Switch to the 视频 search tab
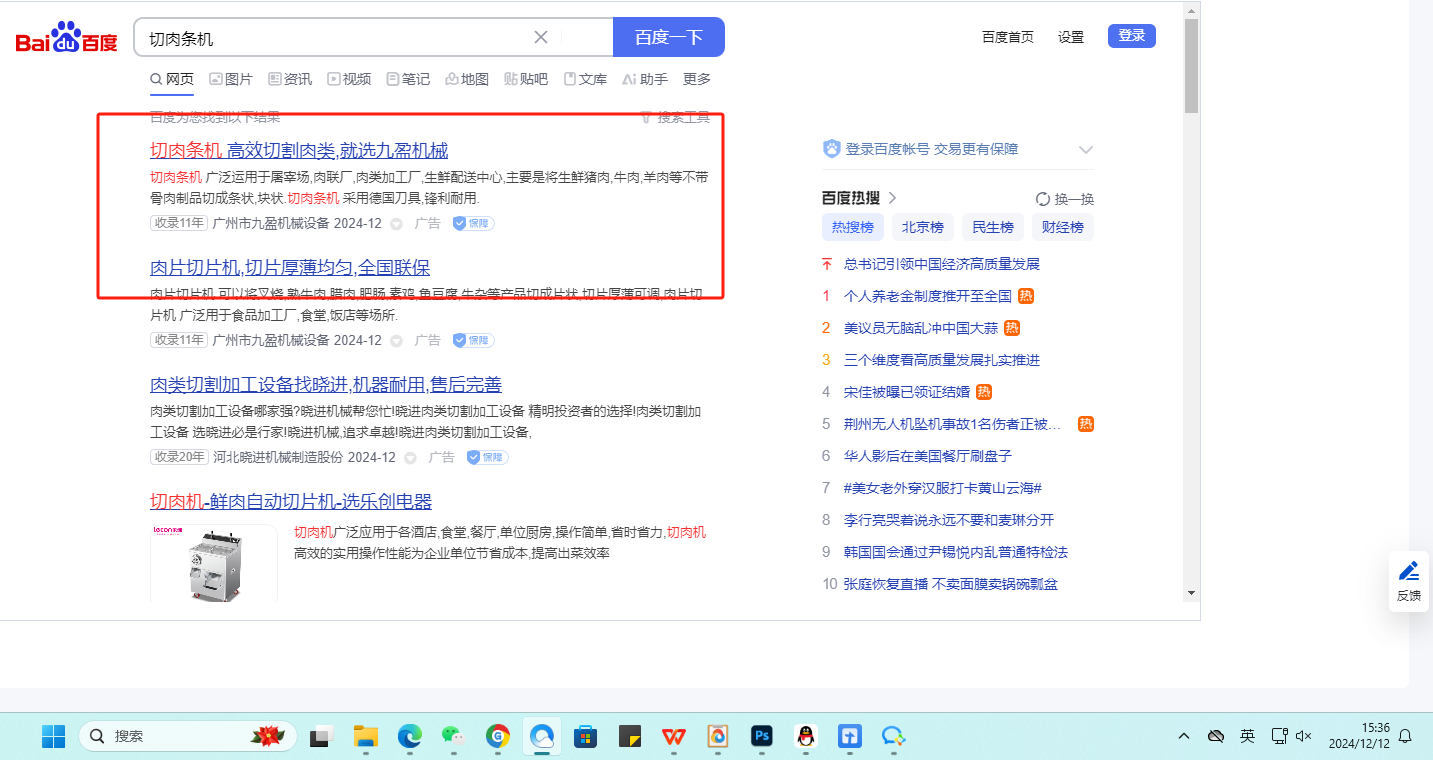This screenshot has width=1433, height=760. (349, 79)
